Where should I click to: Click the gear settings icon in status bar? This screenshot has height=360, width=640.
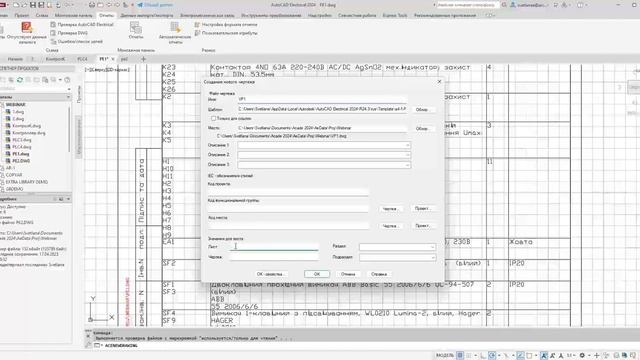click(582, 356)
